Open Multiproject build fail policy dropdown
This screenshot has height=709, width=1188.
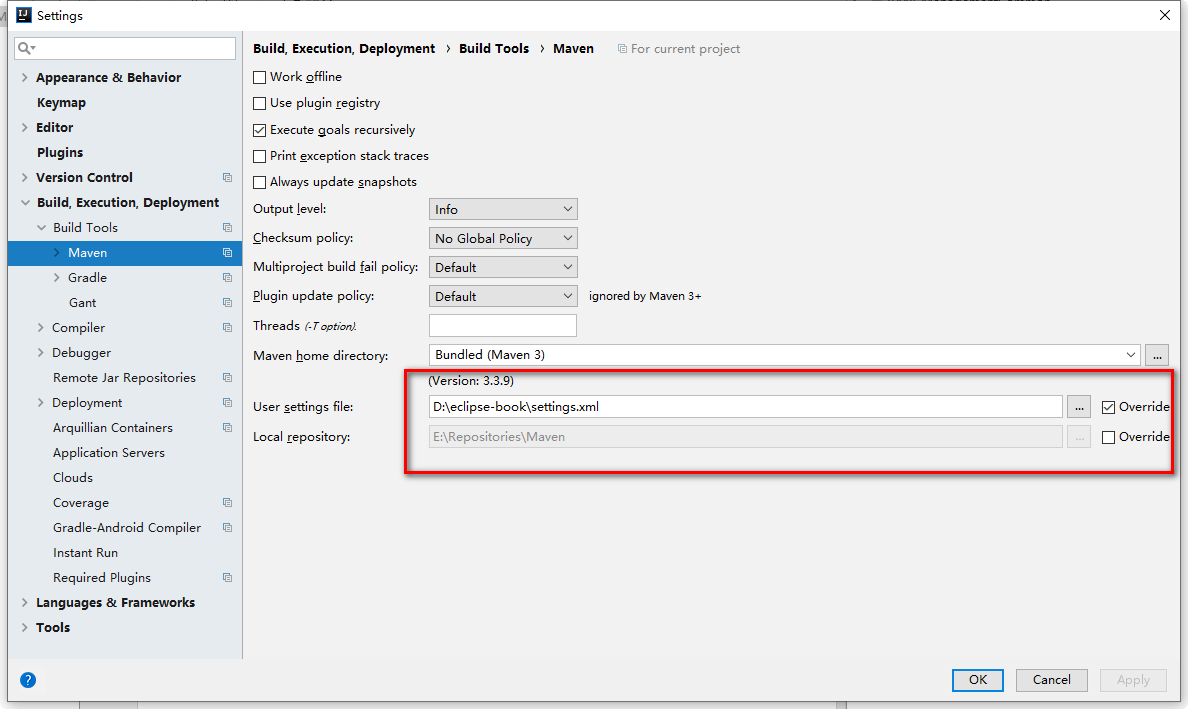pyautogui.click(x=503, y=267)
